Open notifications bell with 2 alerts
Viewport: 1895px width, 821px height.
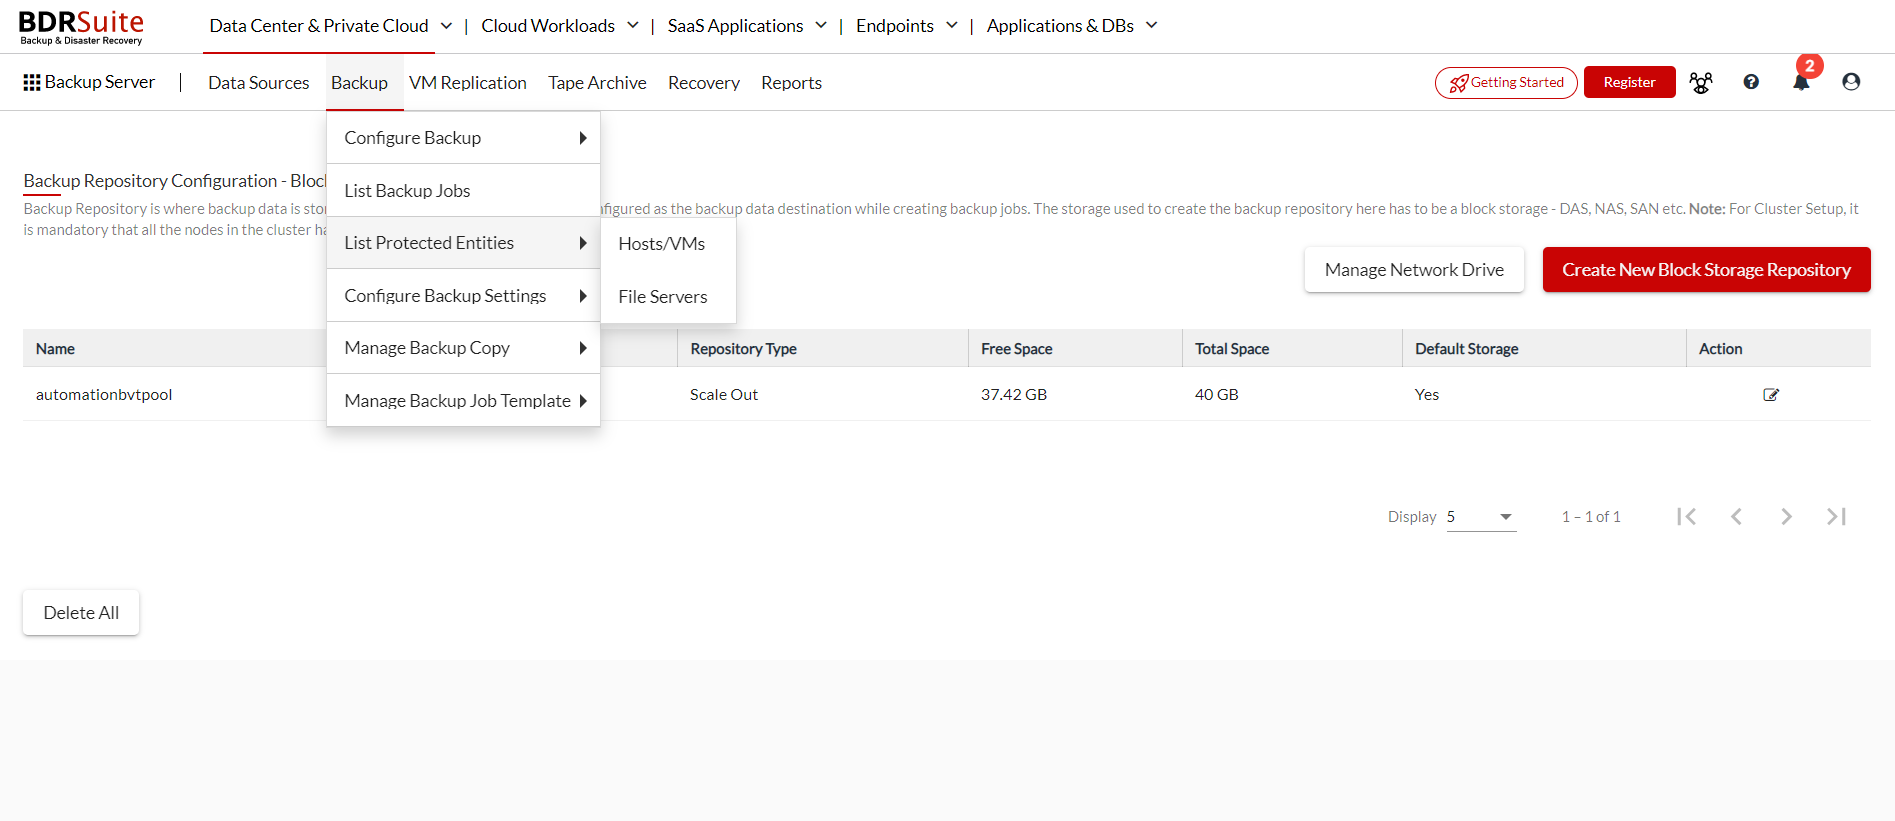tap(1801, 82)
